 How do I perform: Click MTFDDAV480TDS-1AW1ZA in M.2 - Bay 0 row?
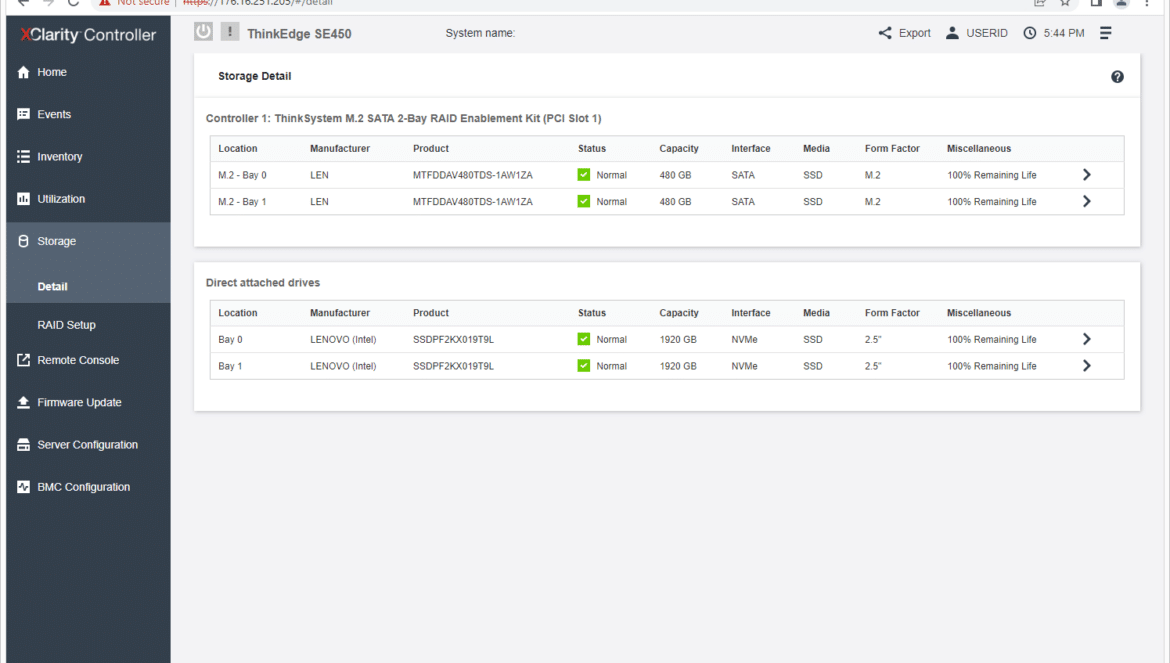pyautogui.click(x=472, y=175)
